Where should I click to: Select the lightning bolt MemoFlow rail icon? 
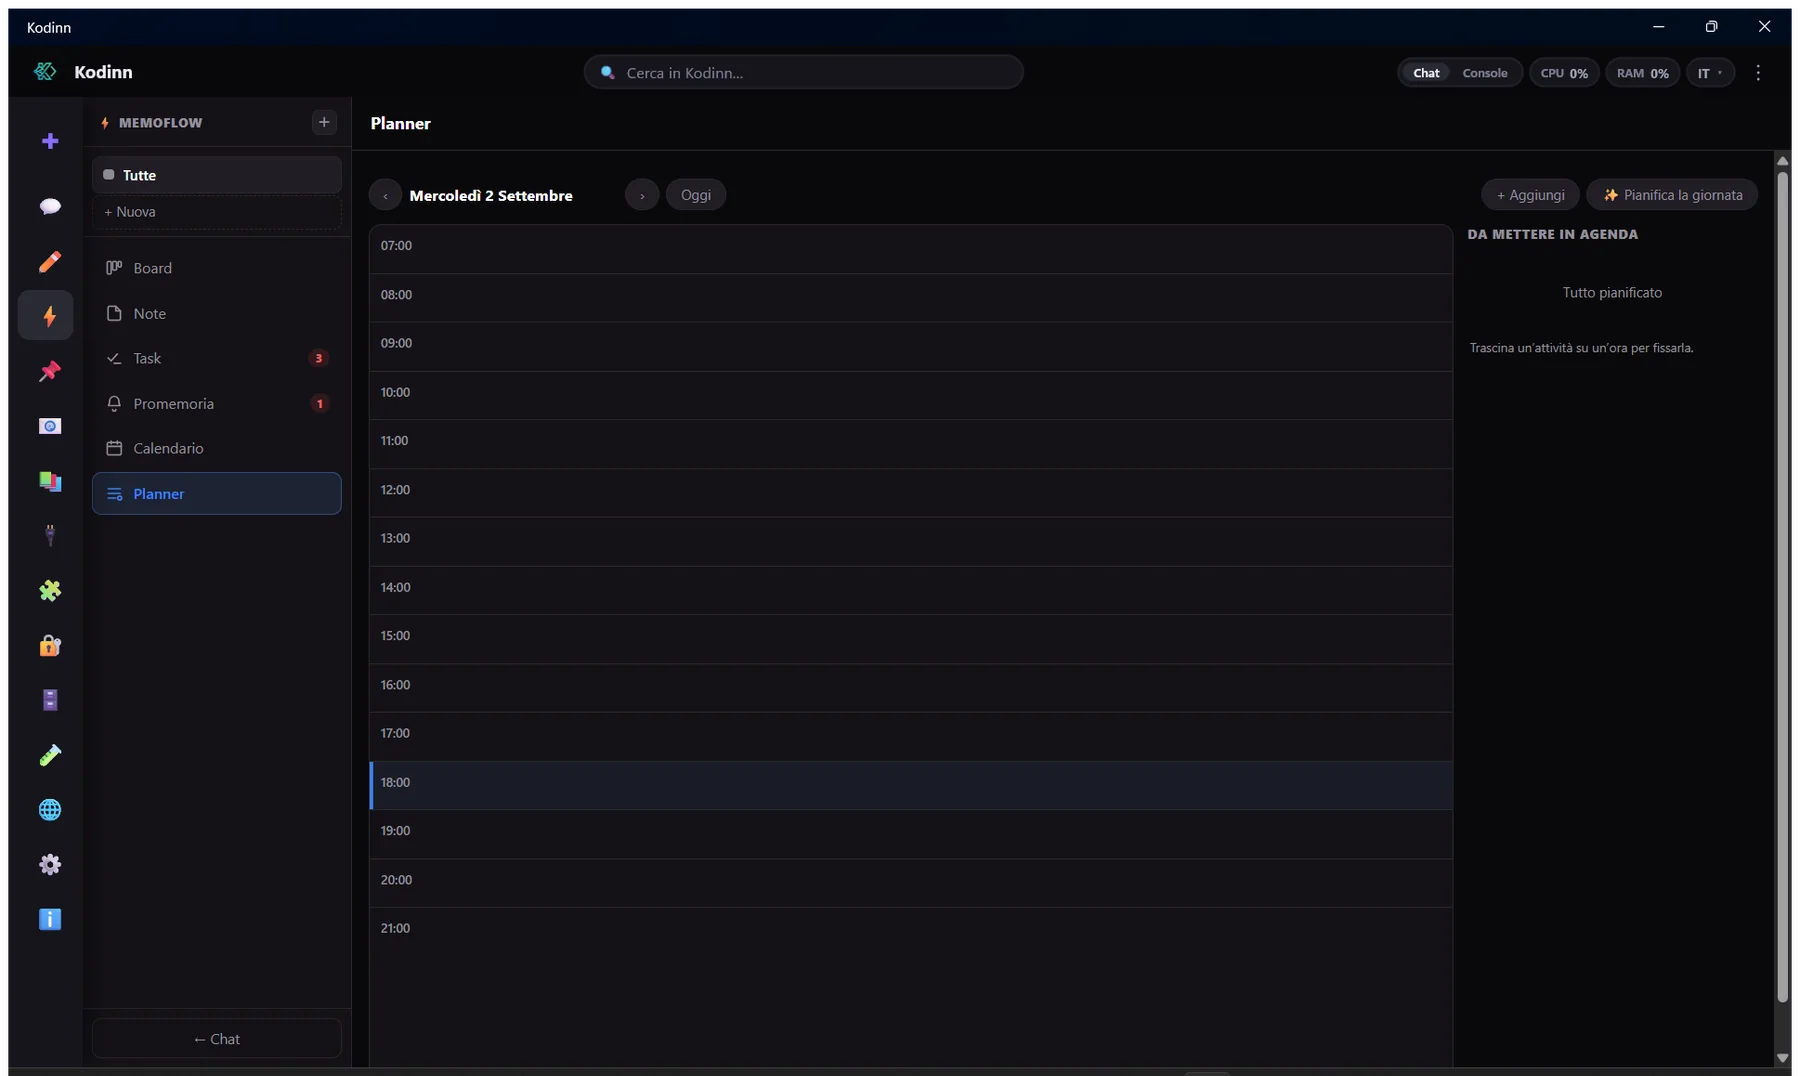pyautogui.click(x=46, y=316)
